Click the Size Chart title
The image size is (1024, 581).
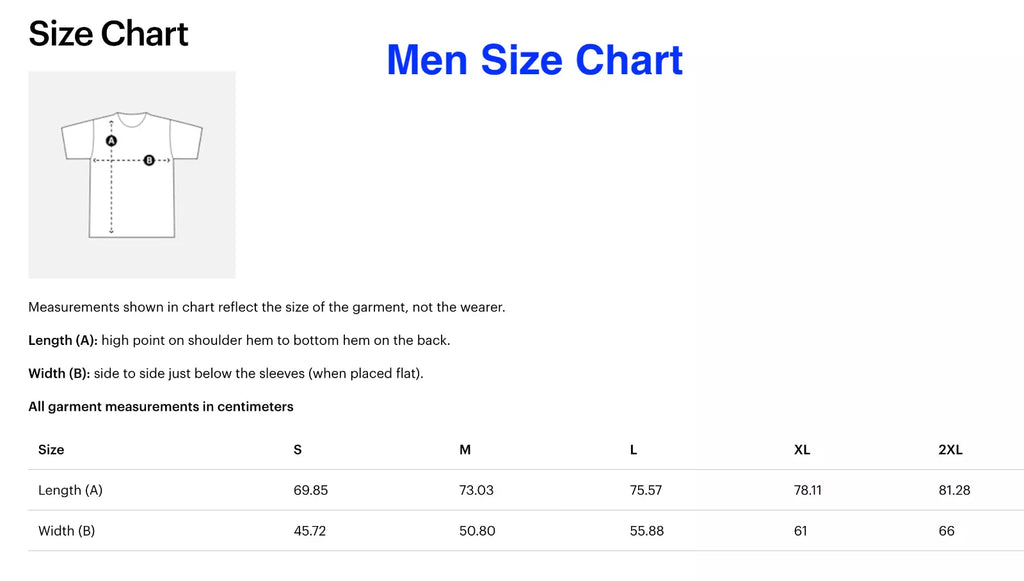(108, 33)
